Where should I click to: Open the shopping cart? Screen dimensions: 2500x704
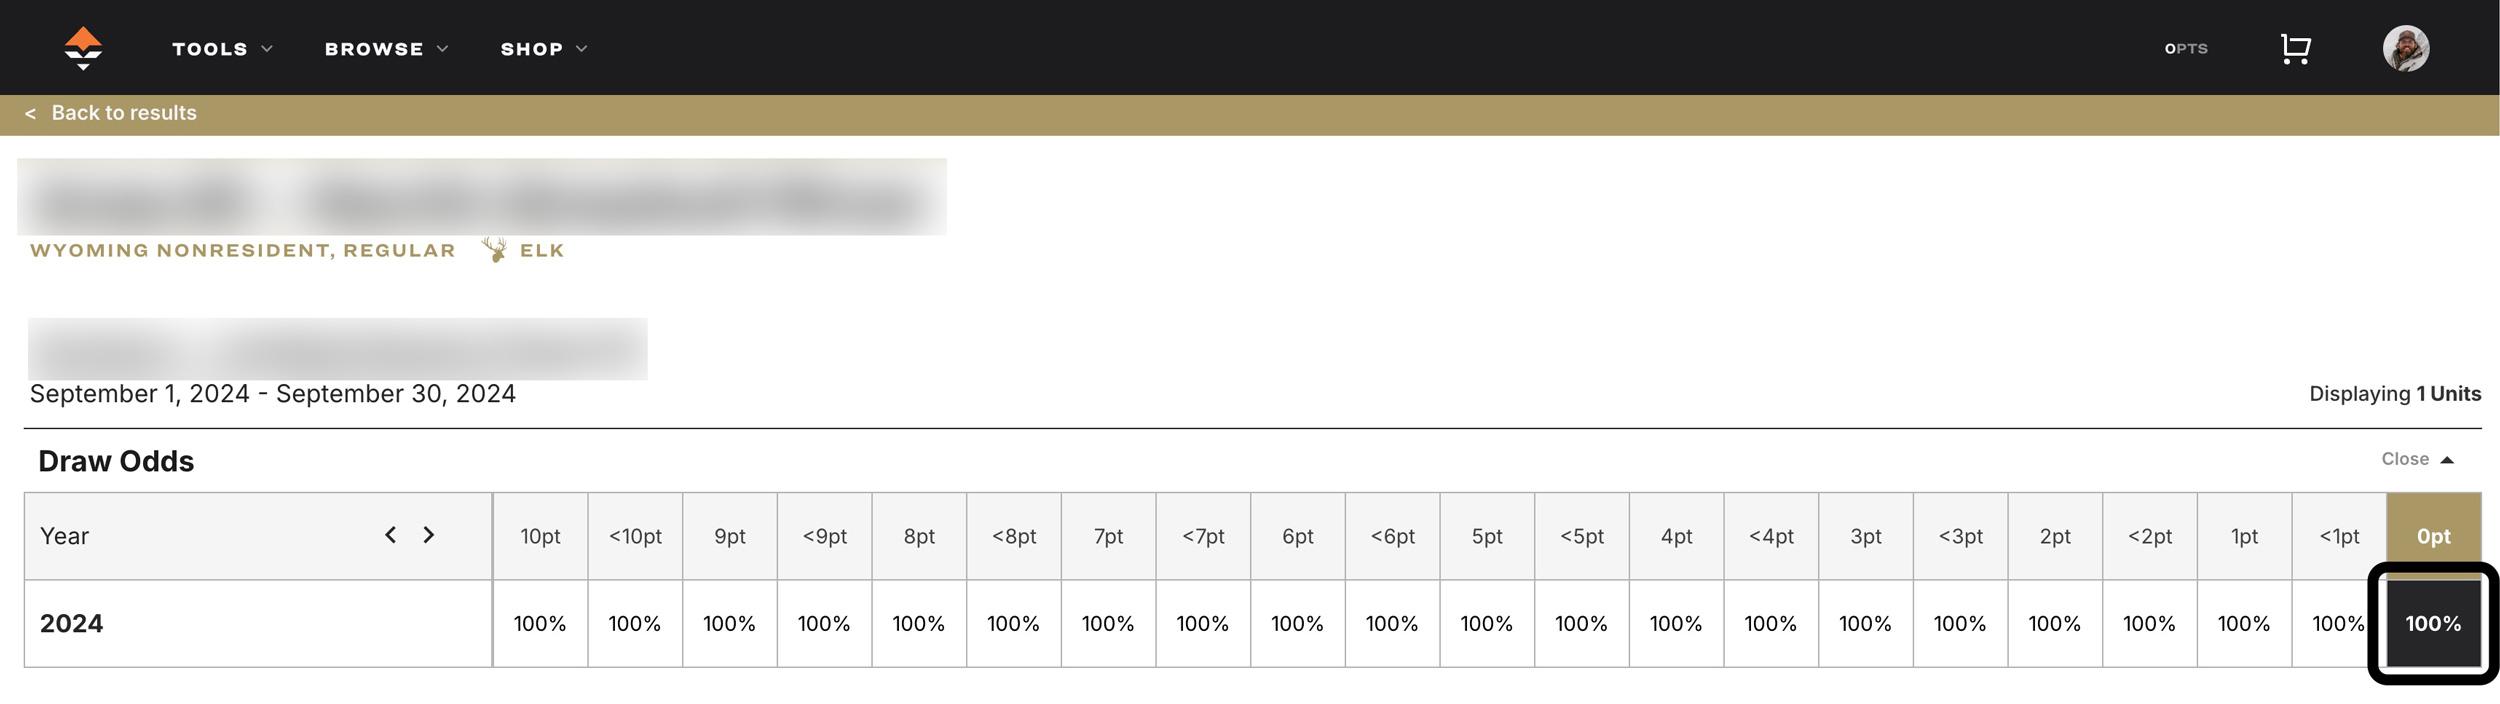point(2294,47)
